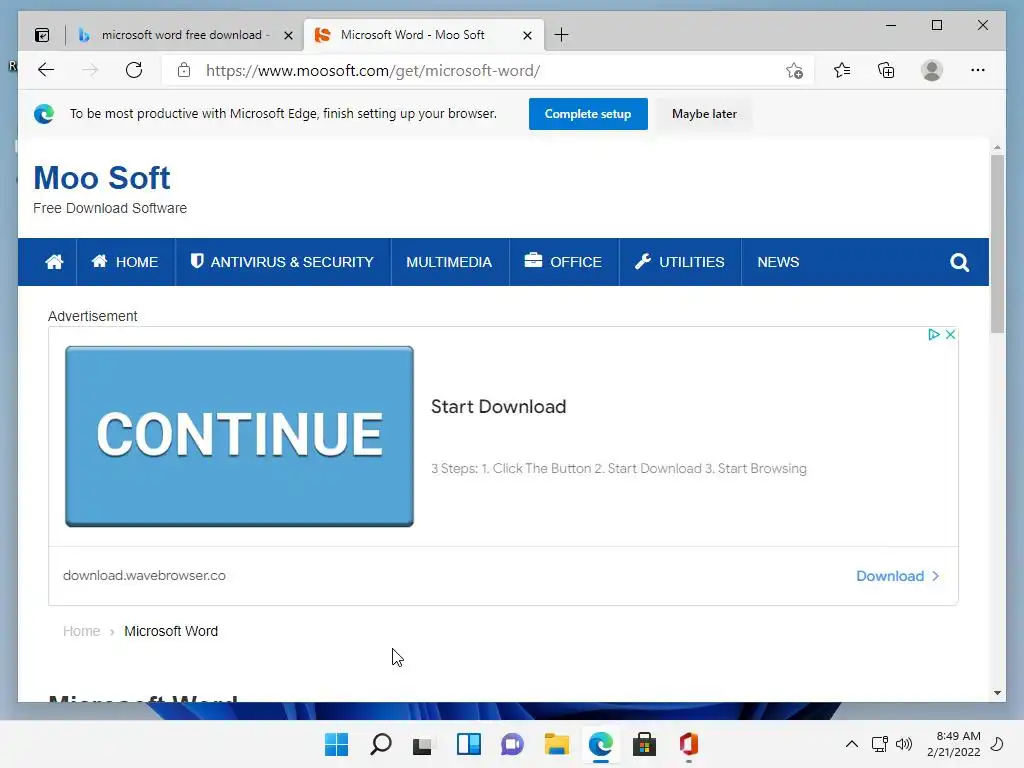Open Office app from the taskbar

[689, 744]
